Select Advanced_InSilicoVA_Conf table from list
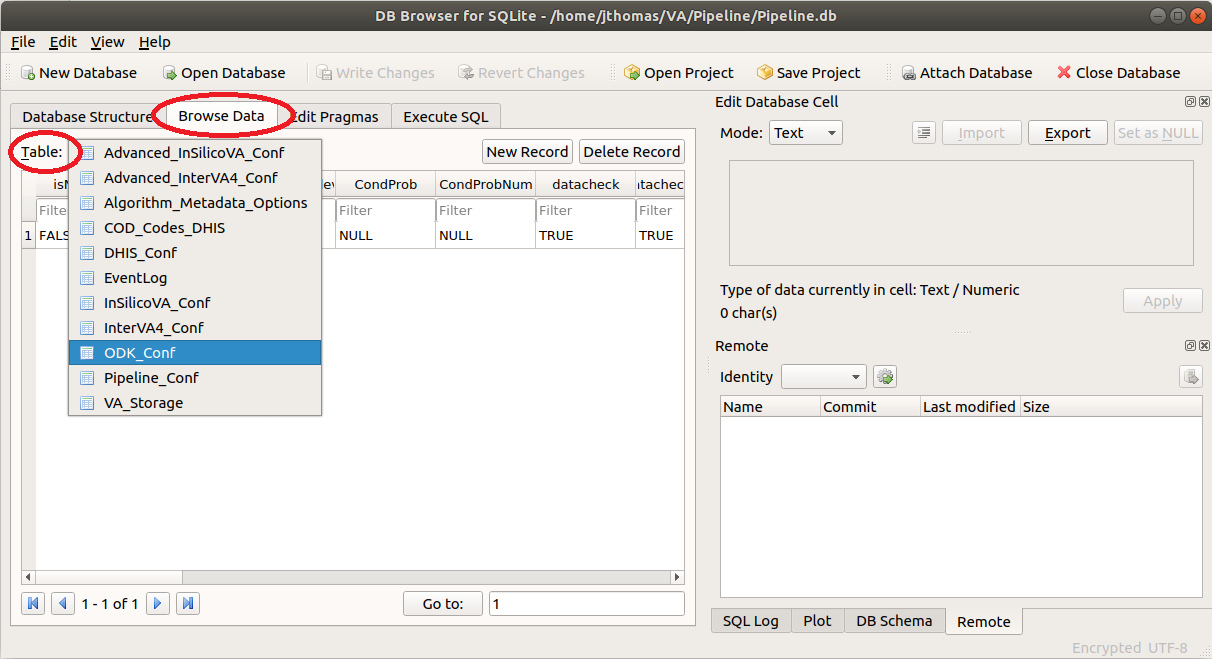The height and width of the screenshot is (659, 1212). pos(195,153)
